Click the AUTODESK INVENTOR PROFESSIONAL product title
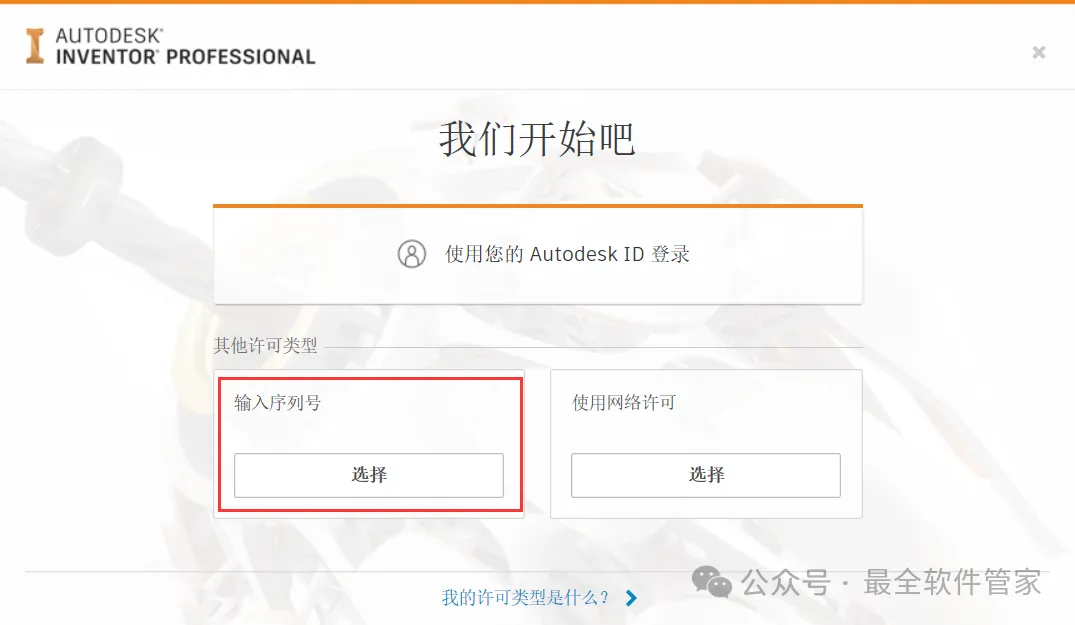The image size is (1075, 625). [x=185, y=47]
